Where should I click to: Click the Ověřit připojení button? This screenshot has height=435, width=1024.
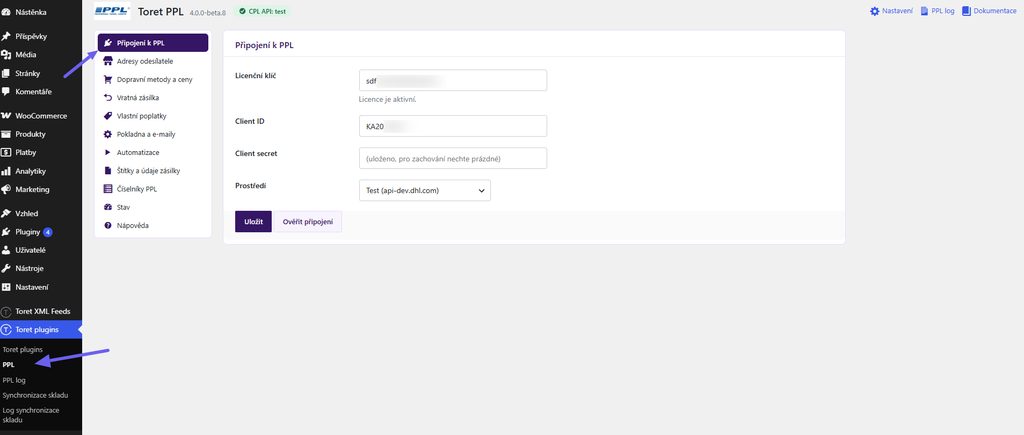pyautogui.click(x=308, y=221)
